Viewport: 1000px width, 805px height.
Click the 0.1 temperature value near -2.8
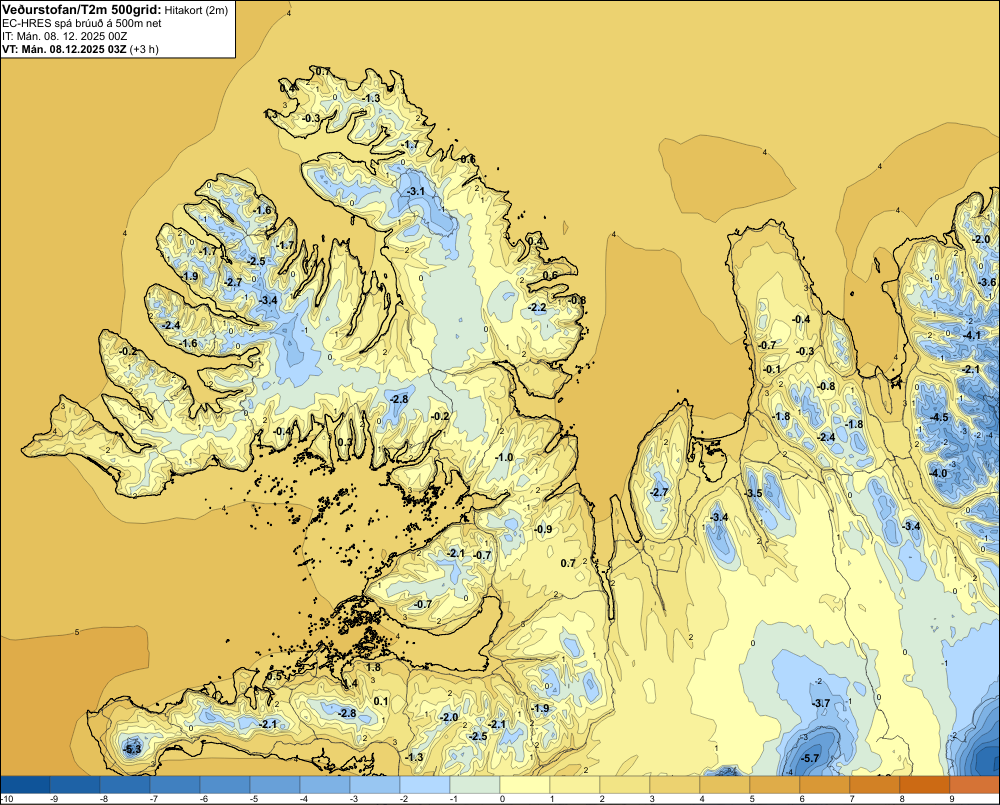coord(381,701)
